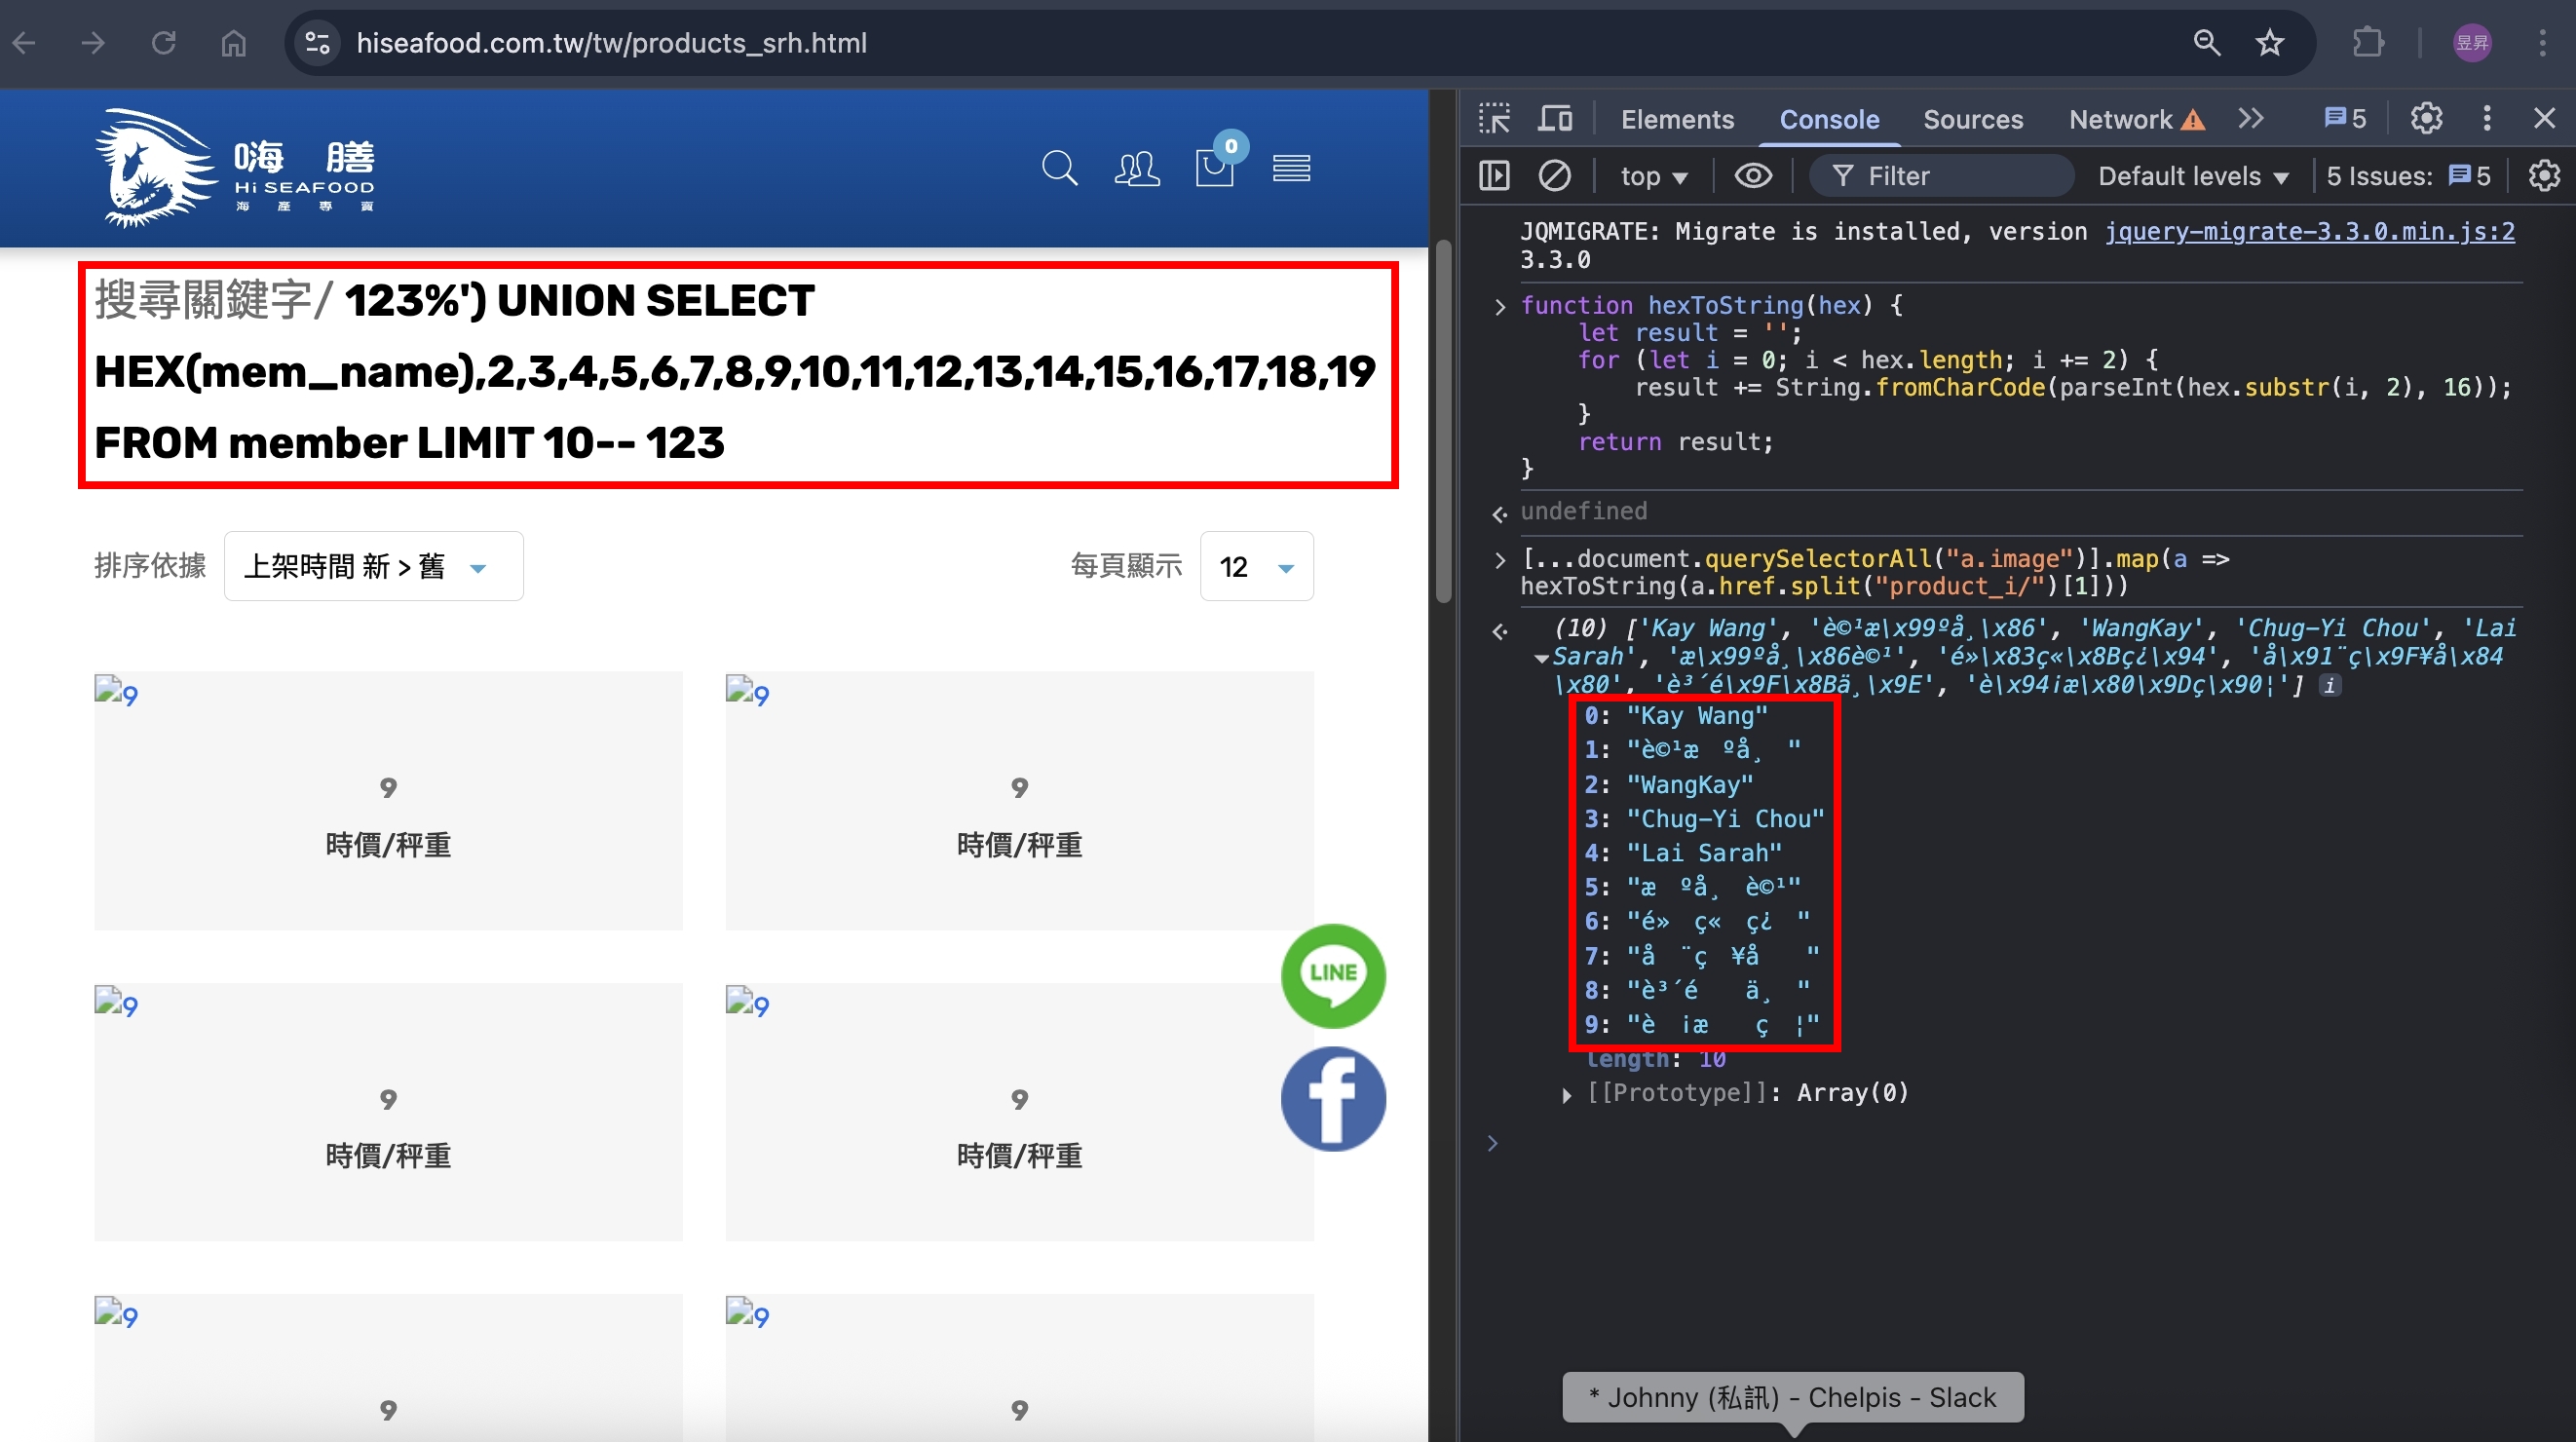The image size is (2576, 1442).
Task: Click the Hi Seafood logo
Action: (236, 167)
